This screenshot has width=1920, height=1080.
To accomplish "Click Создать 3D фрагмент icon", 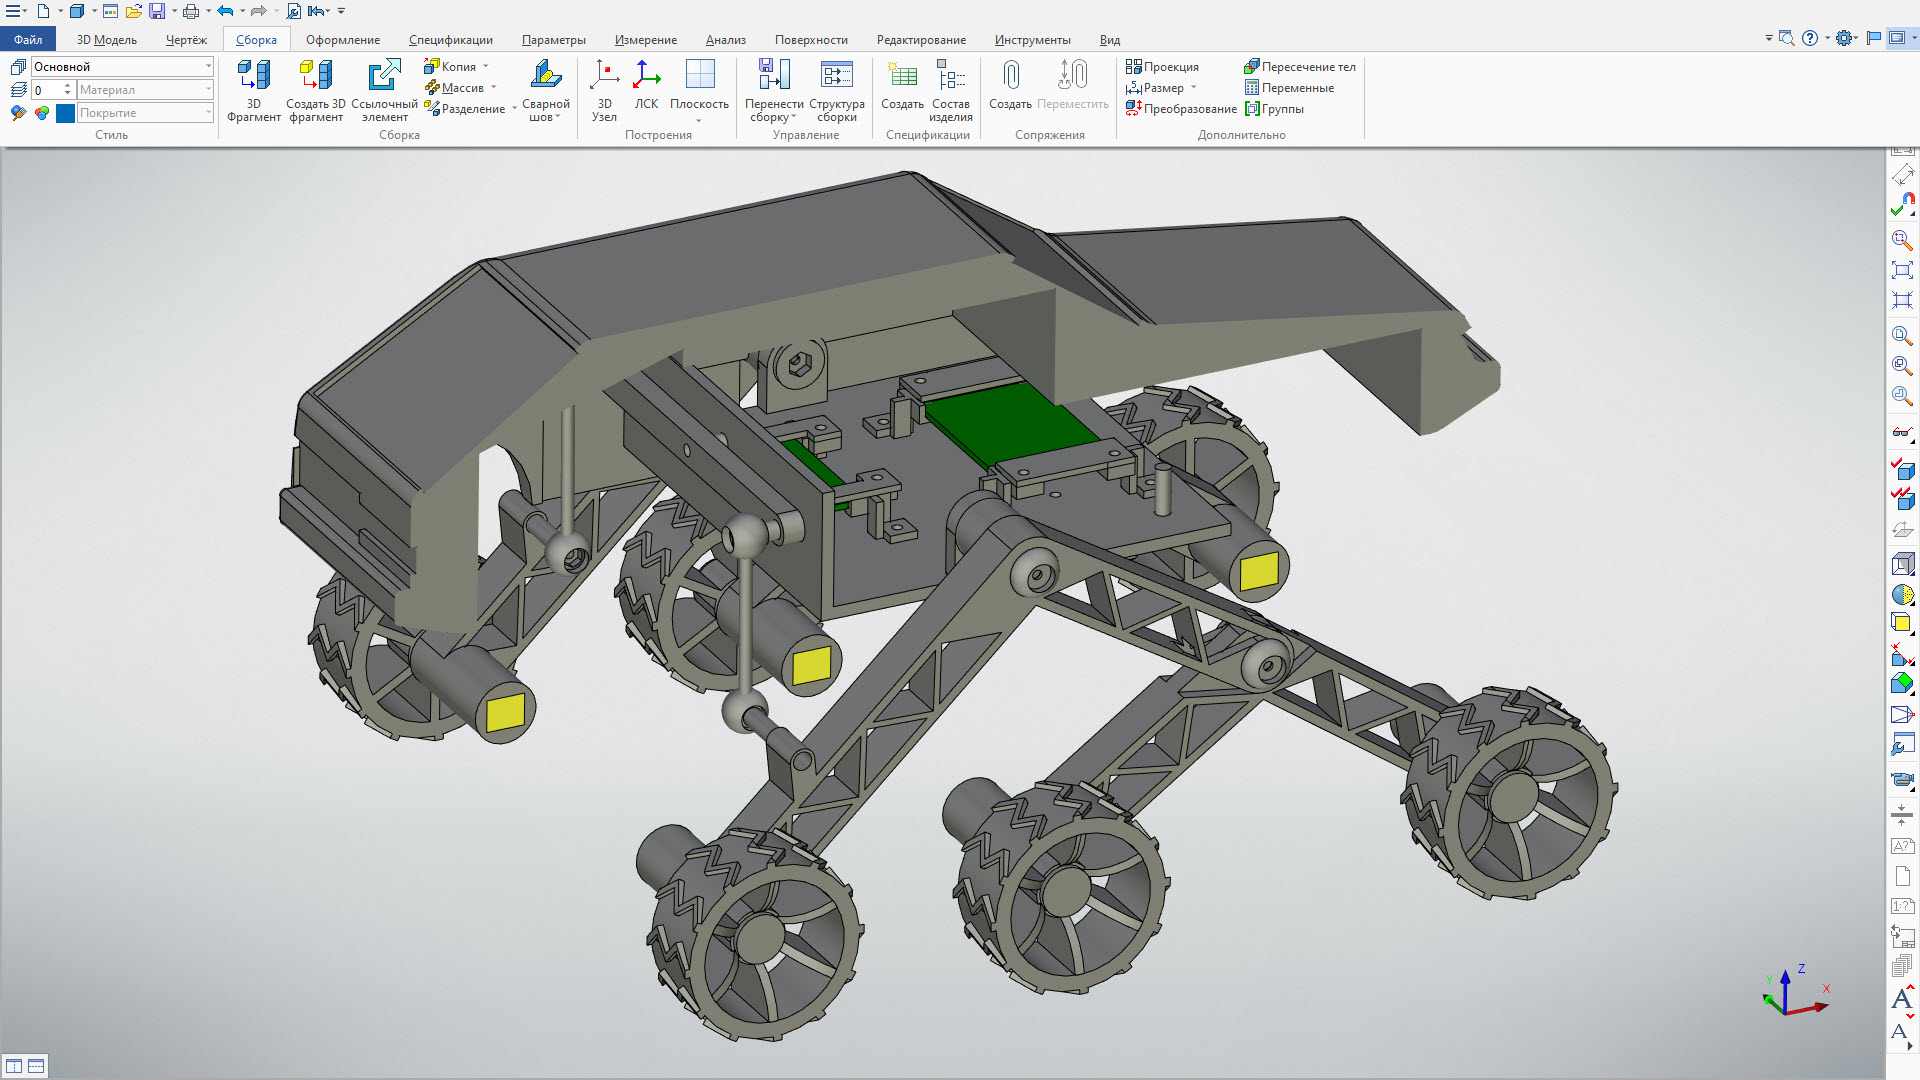I will (316, 75).
